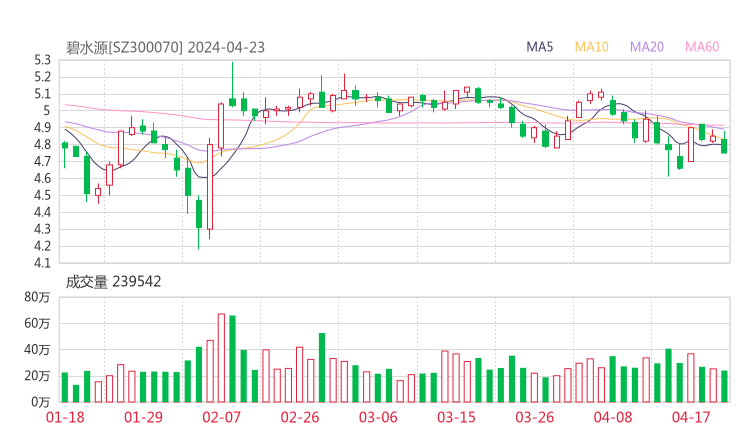Select the MA10 legend label
This screenshot has width=740, height=440.
(x=591, y=47)
